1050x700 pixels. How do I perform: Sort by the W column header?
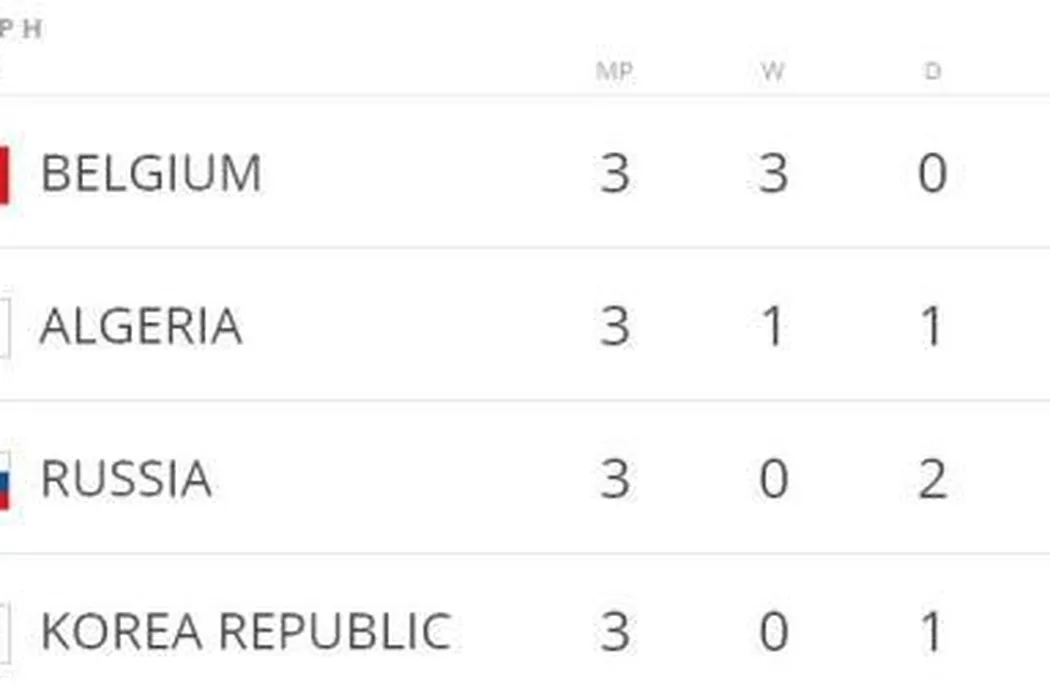coord(772,72)
